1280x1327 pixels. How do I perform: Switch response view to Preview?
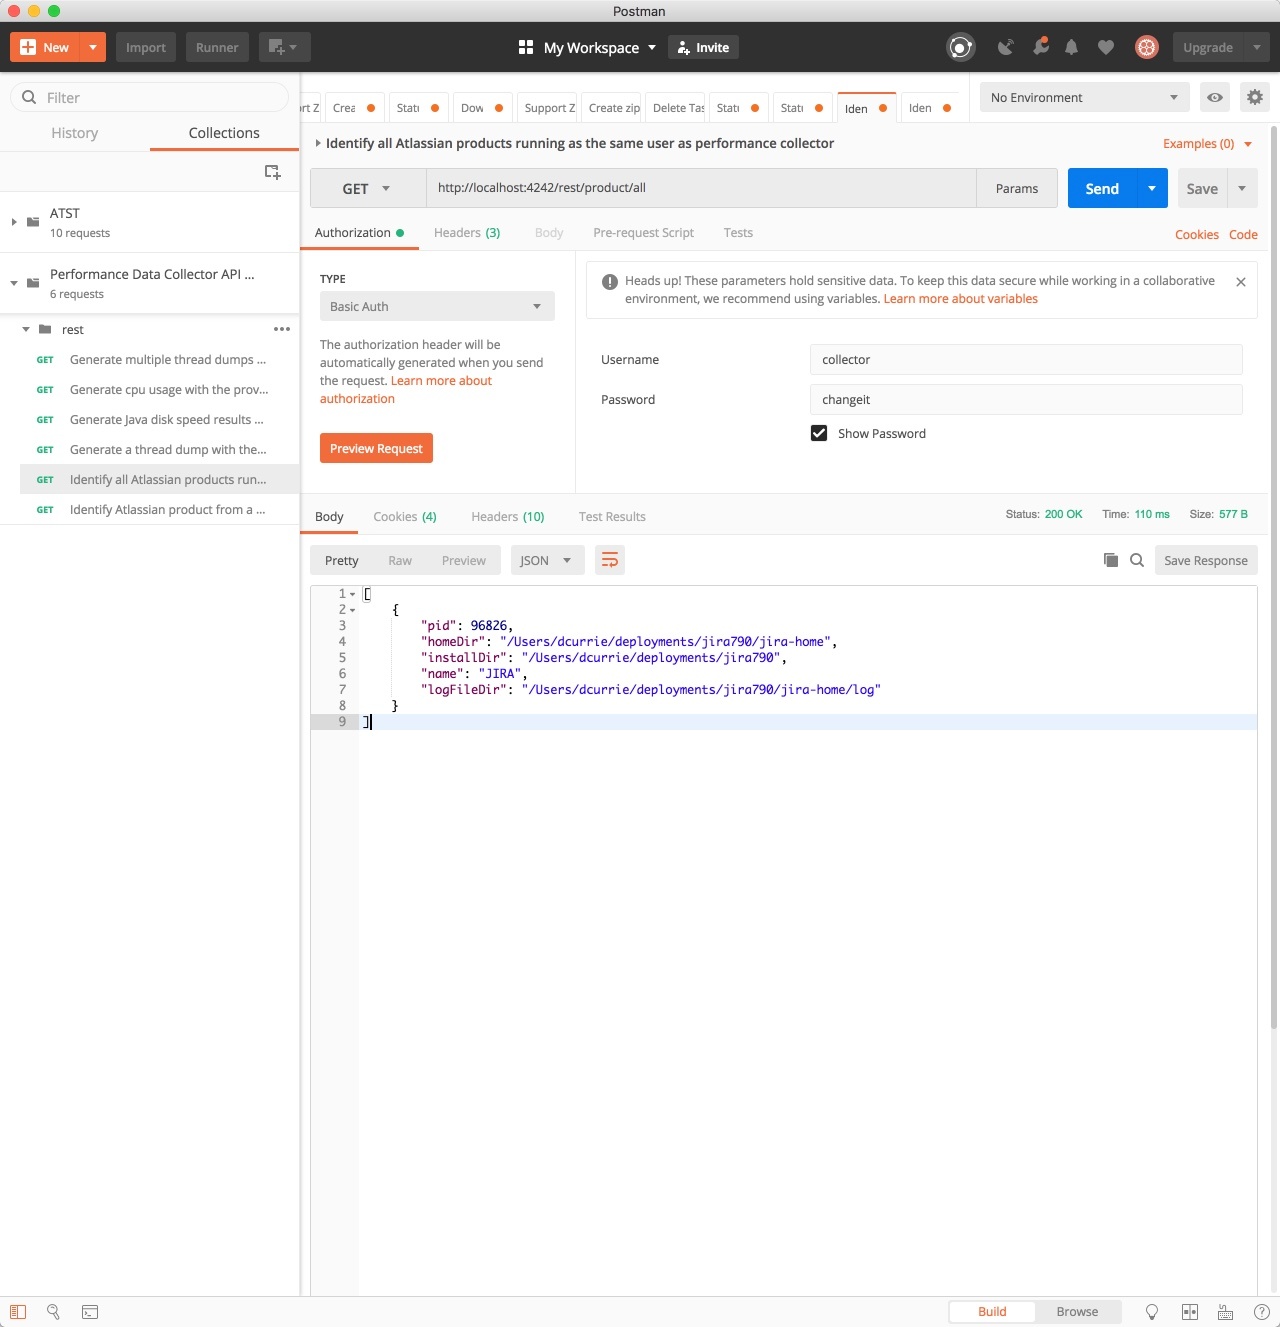(464, 560)
